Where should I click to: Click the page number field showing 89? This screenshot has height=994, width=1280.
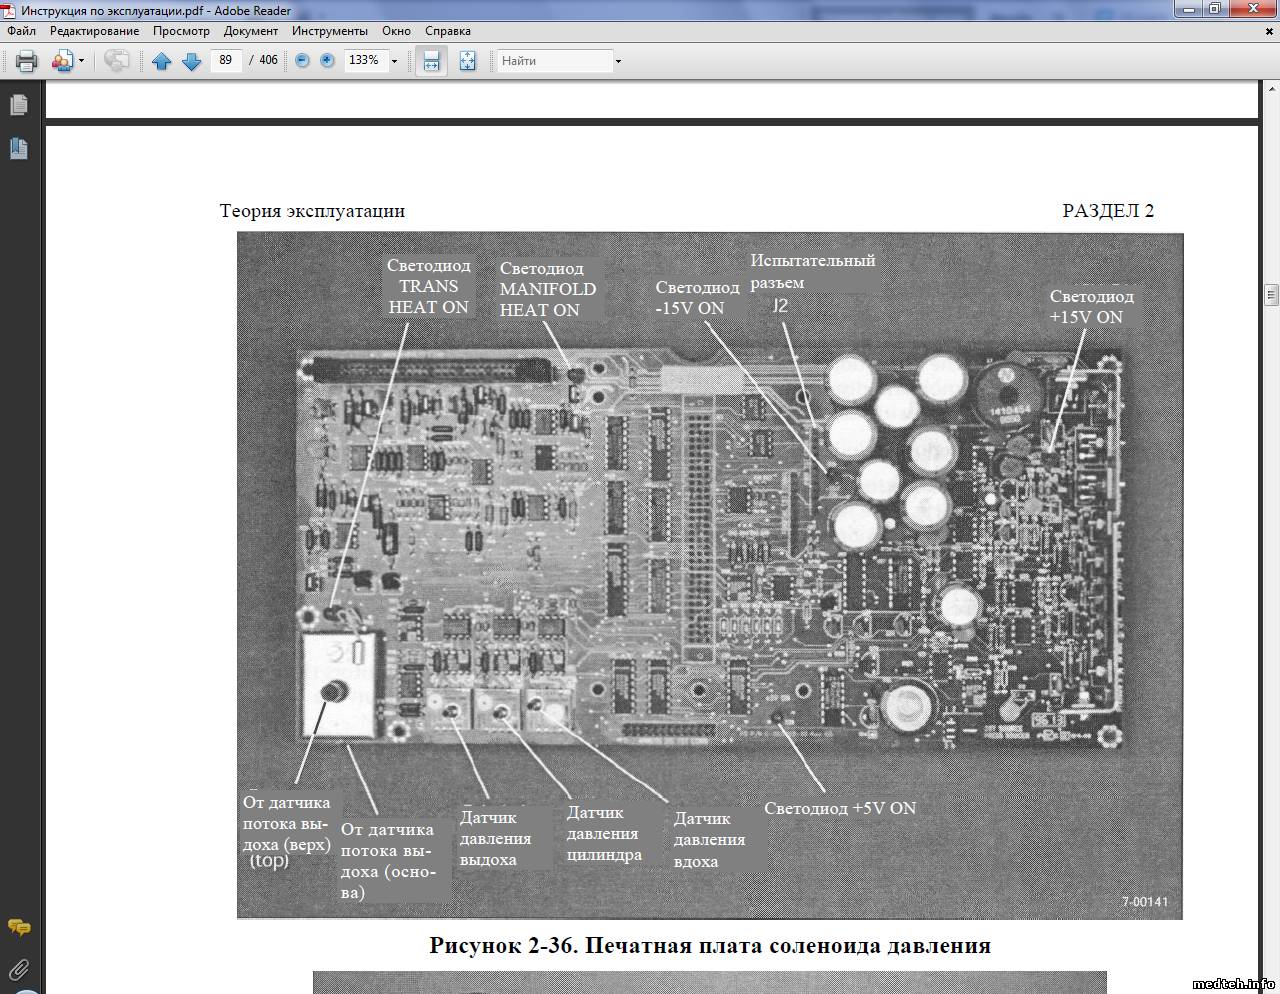(226, 61)
